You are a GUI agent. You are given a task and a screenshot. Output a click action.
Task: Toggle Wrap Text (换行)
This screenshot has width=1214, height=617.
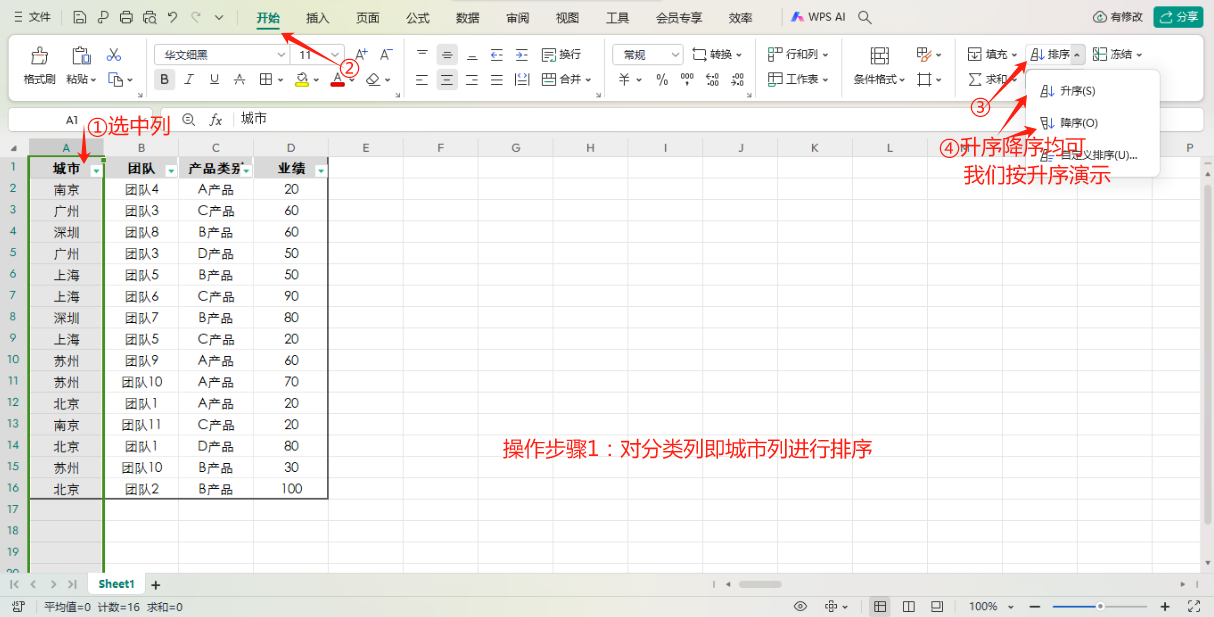coord(561,54)
